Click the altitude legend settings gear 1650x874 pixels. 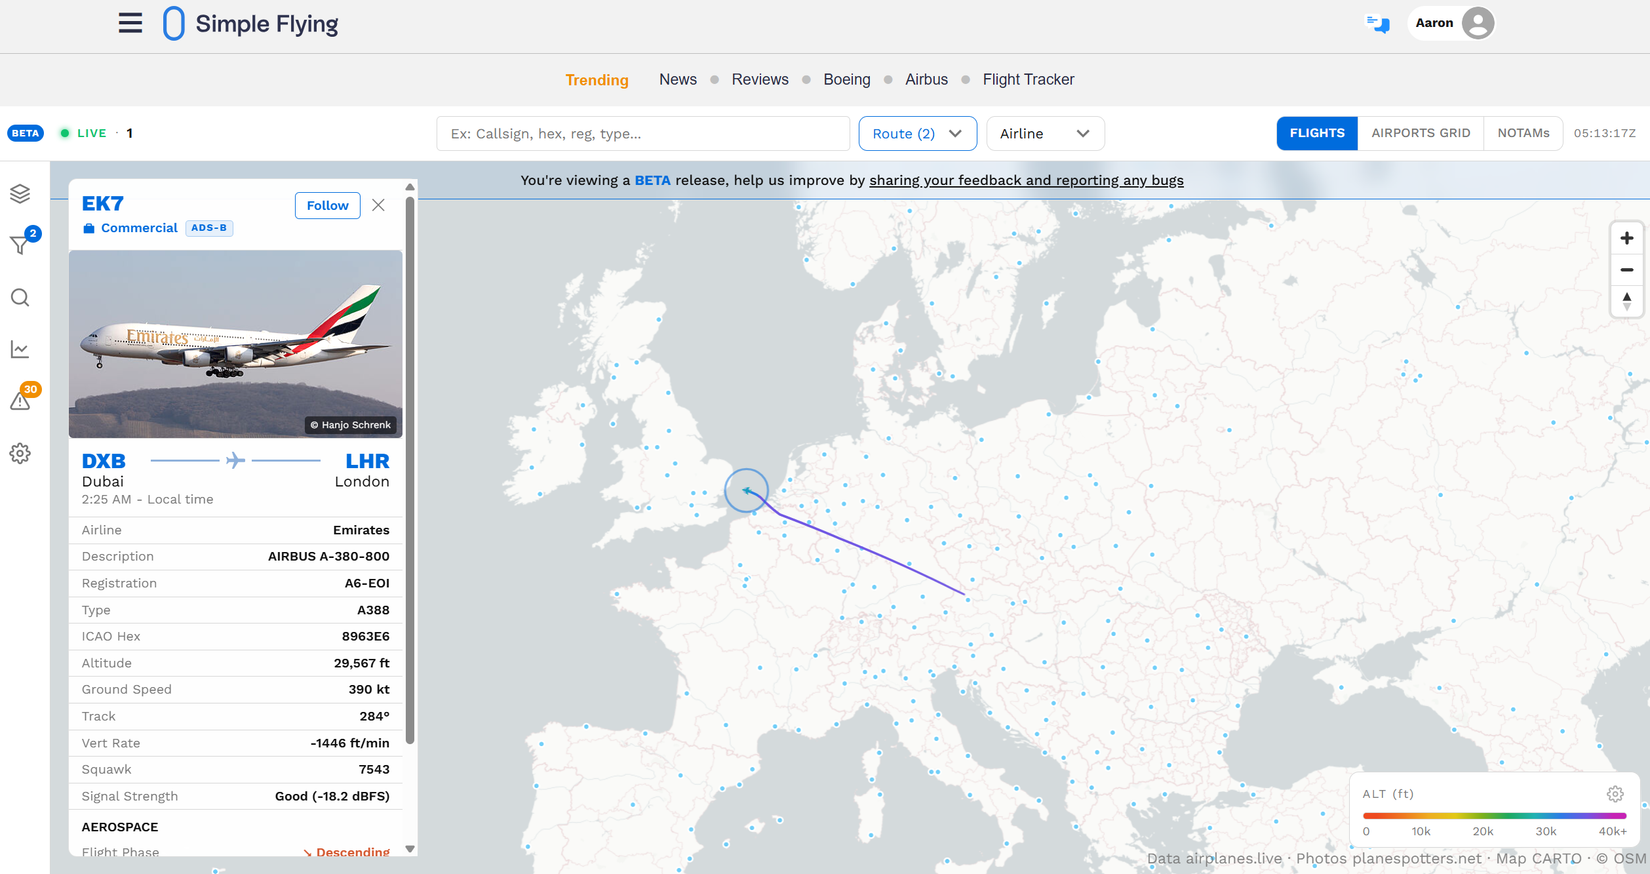point(1615,794)
